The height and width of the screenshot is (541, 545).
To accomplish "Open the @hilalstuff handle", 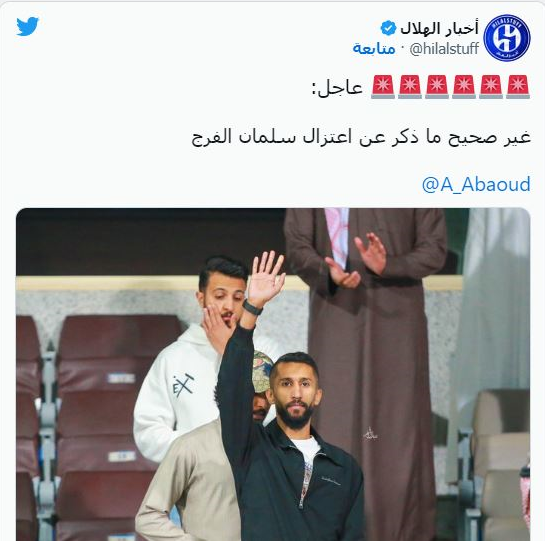I will point(444,48).
